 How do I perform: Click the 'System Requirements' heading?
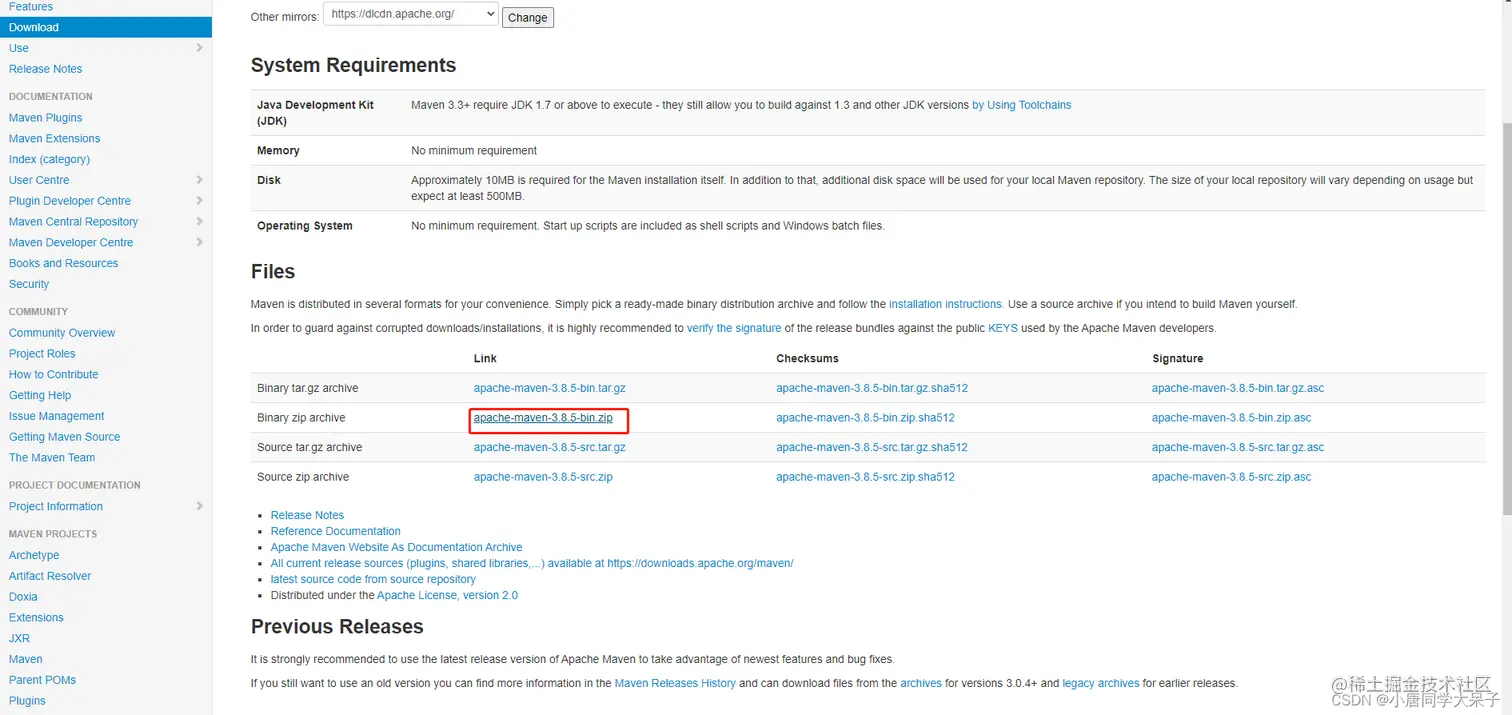click(353, 65)
